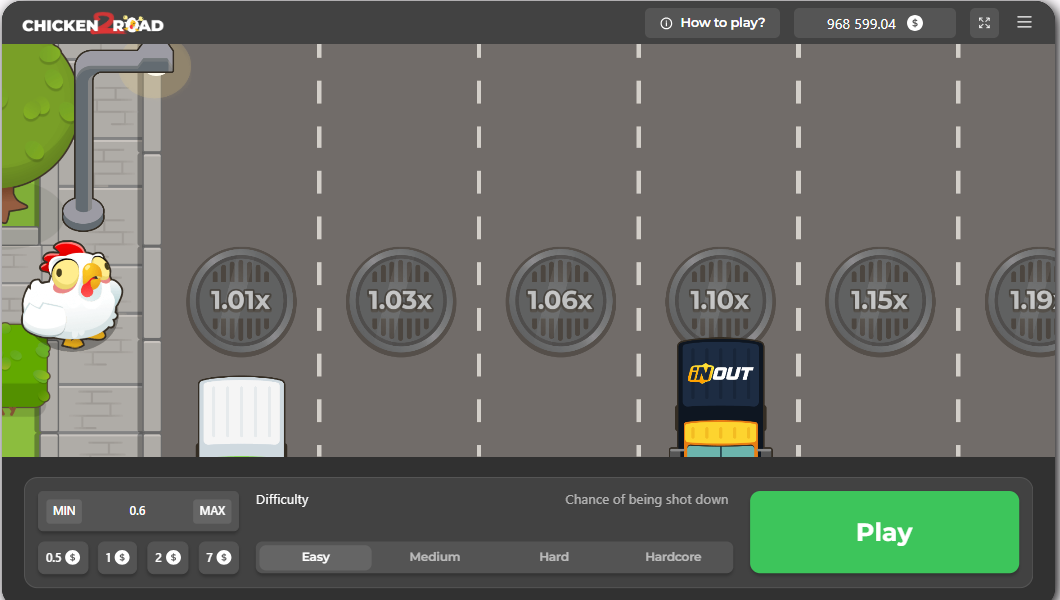This screenshot has width=1060, height=600.
Task: Choose the 0.5 dollar quick bet
Action: (x=63, y=557)
